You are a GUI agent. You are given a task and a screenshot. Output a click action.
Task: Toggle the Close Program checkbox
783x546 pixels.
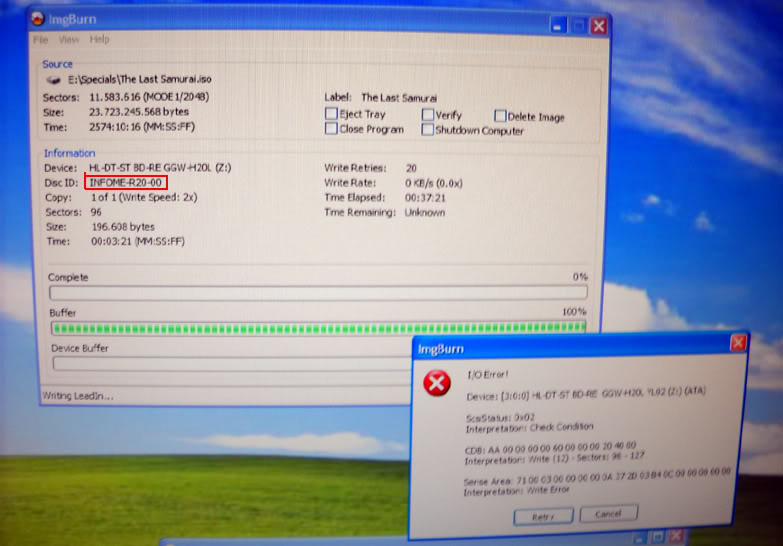(331, 128)
